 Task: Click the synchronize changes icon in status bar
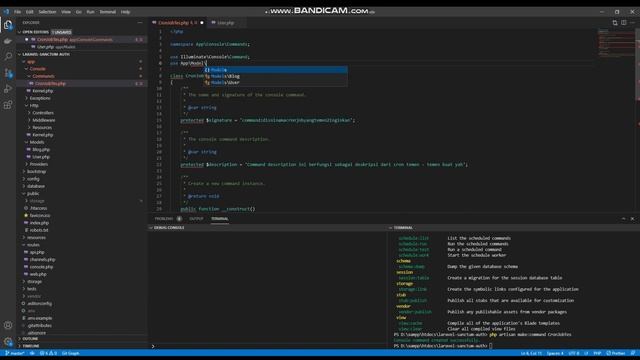tap(32, 353)
